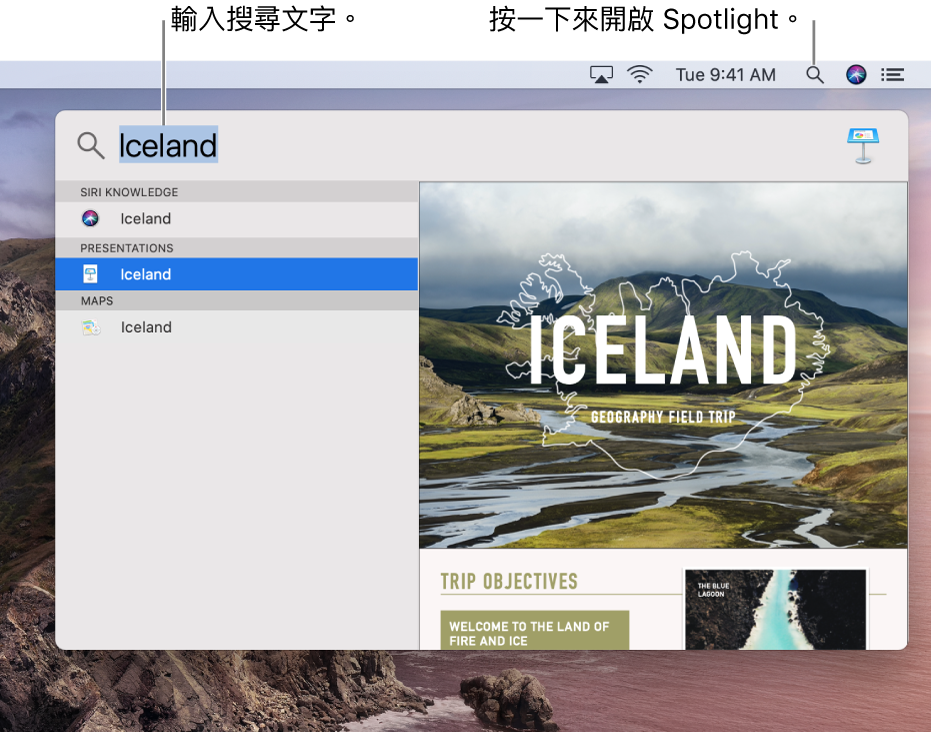Click the TRIP OBJECTIVES heading in preview
Image resolution: width=931 pixels, height=732 pixels.
pos(509,581)
